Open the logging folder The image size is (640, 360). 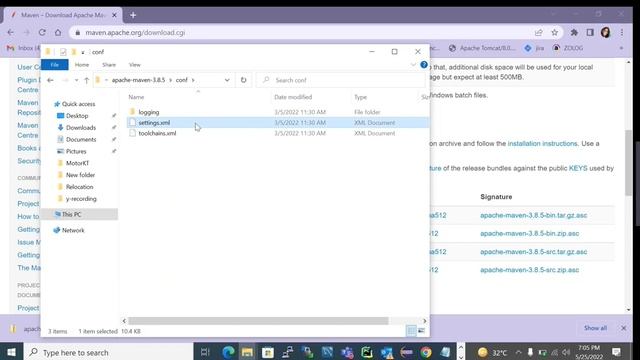[149, 112]
